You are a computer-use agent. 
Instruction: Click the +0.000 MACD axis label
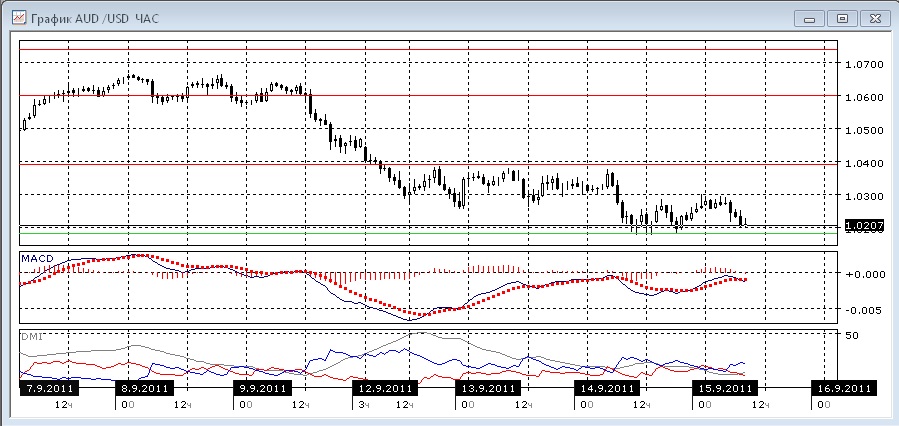[865, 273]
